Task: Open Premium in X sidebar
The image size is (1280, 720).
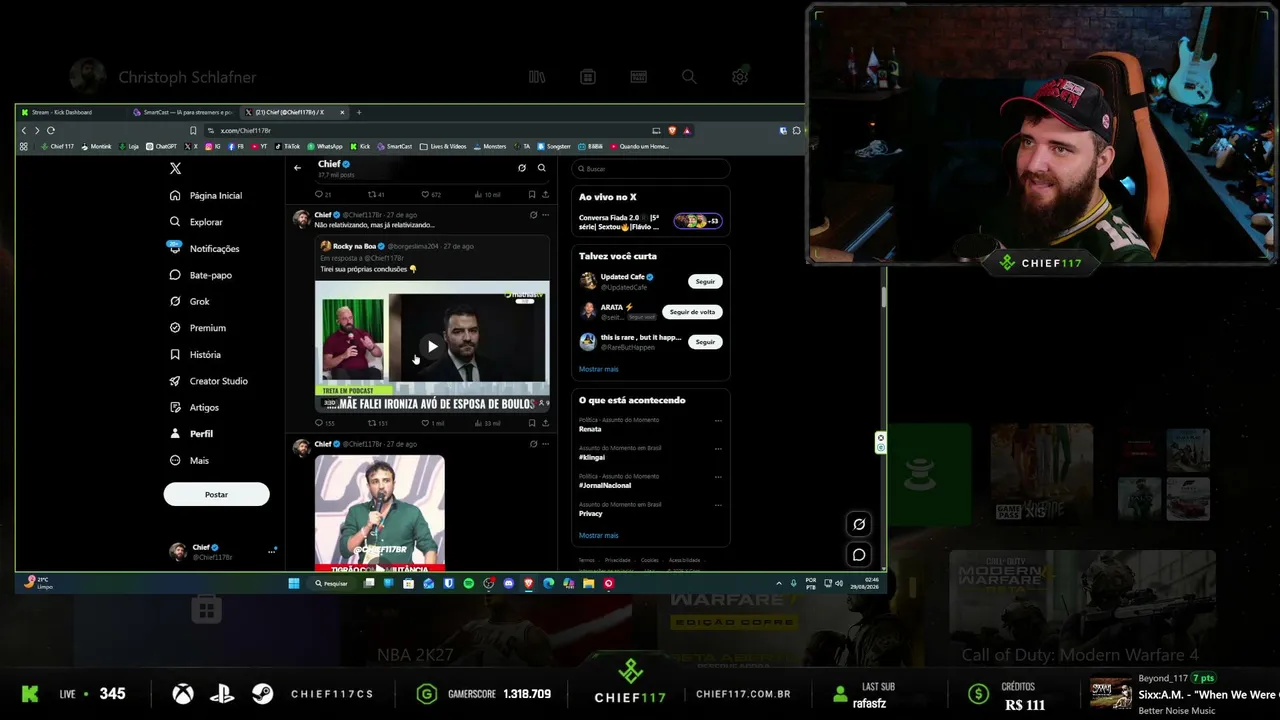Action: [x=198, y=328]
